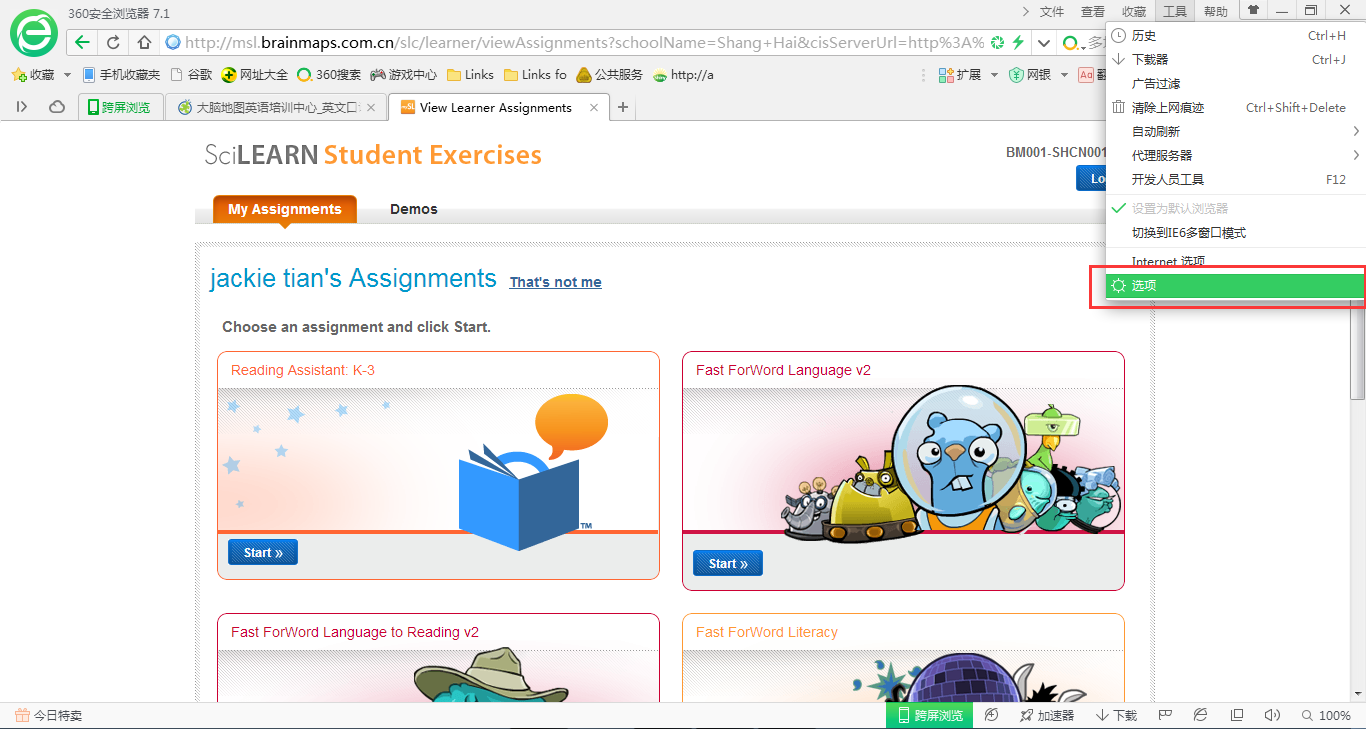This screenshot has width=1366, height=729.
Task: Start Reading Assistant: K-3 assignment
Action: [263, 552]
